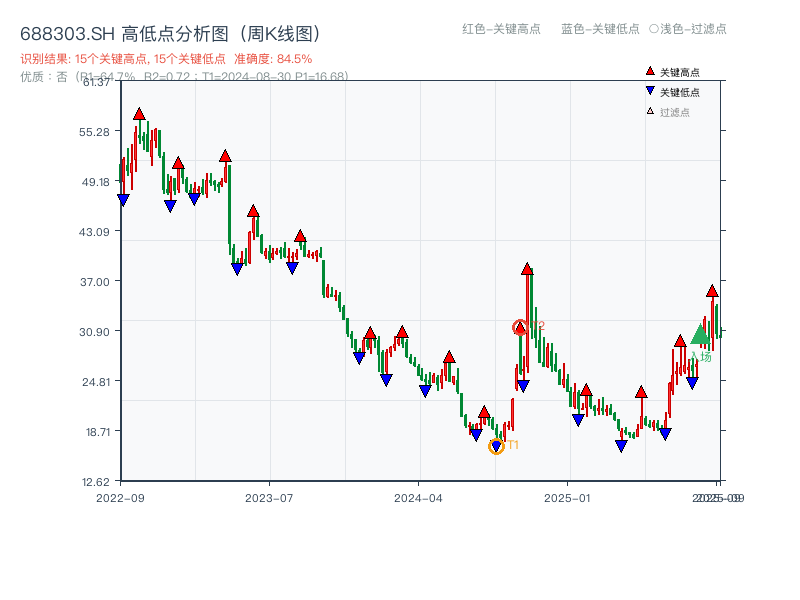Click the y-axis value 24.81
The height and width of the screenshot is (600, 800).
(96, 382)
